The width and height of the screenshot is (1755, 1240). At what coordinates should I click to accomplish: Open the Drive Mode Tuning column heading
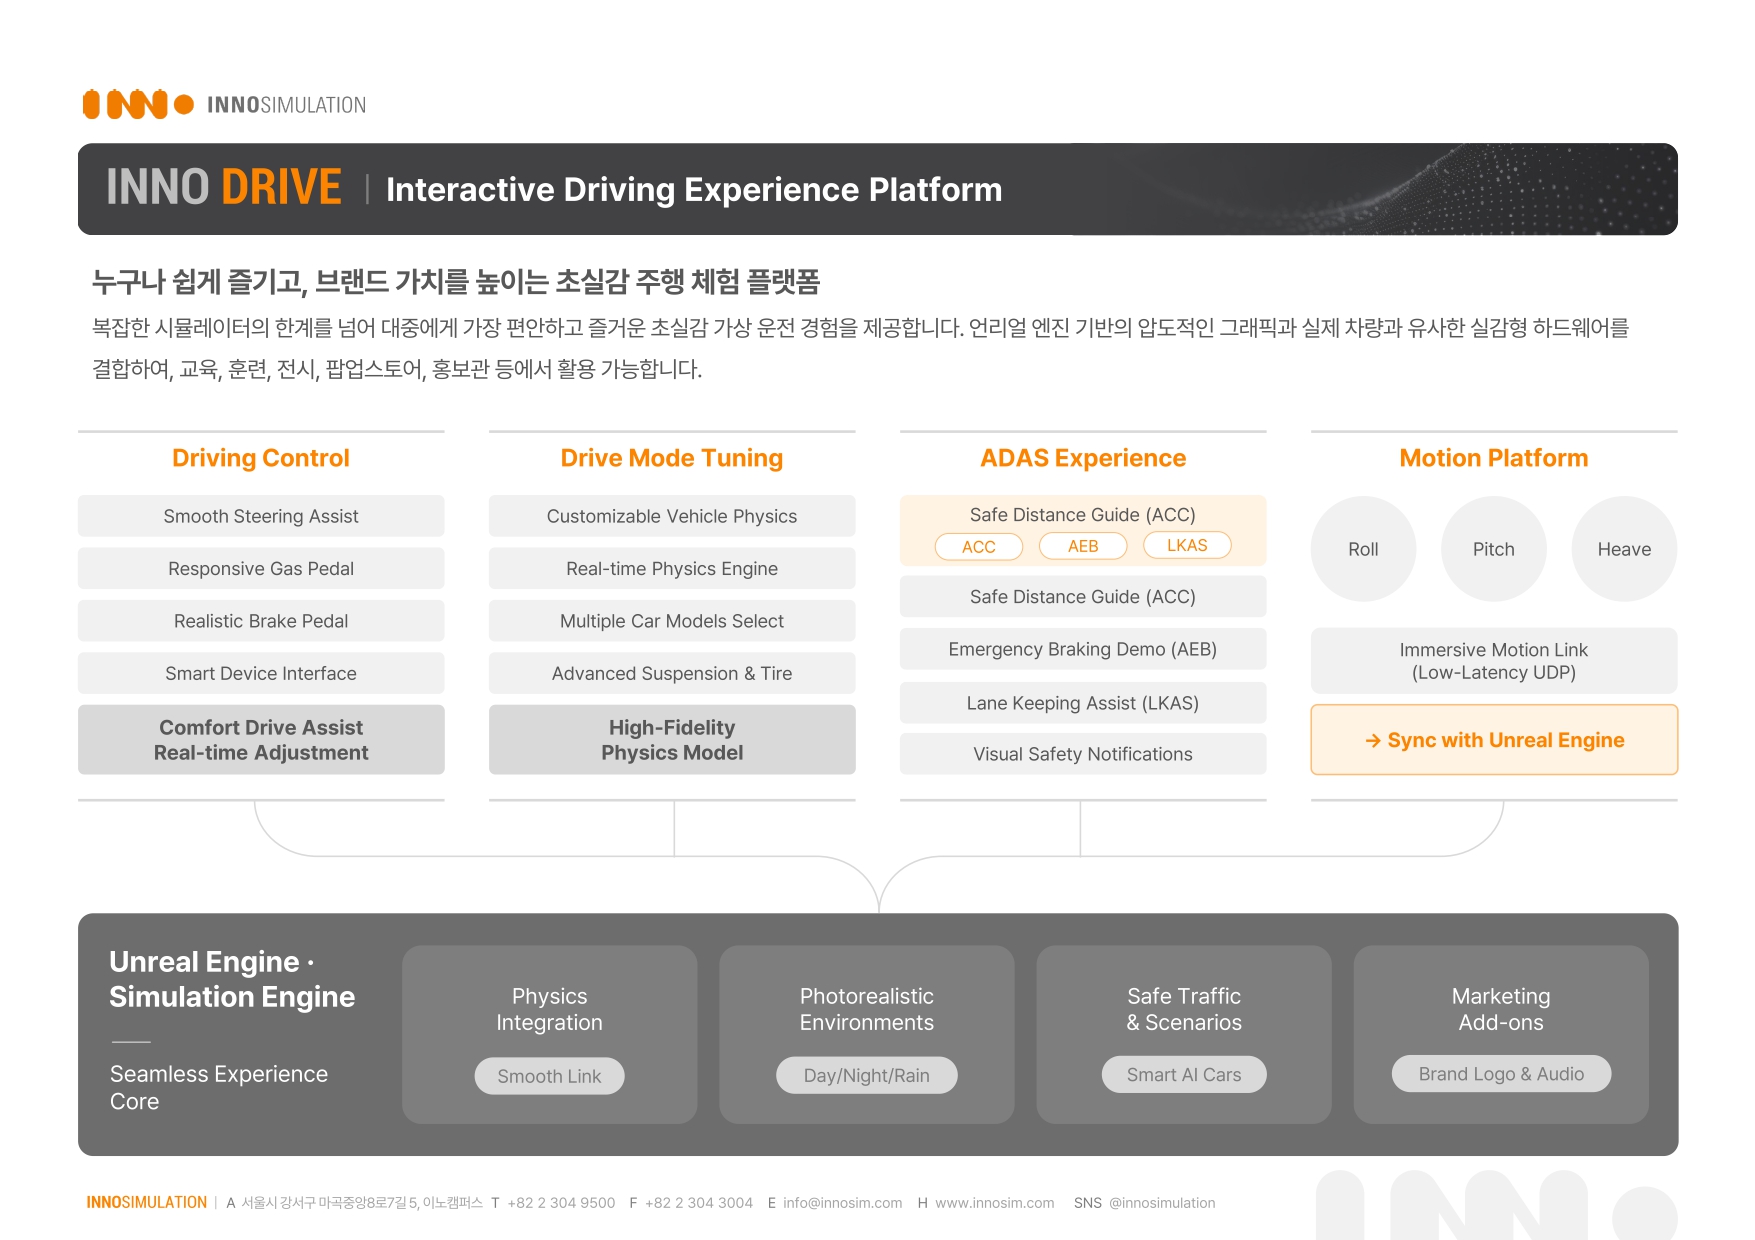(672, 458)
